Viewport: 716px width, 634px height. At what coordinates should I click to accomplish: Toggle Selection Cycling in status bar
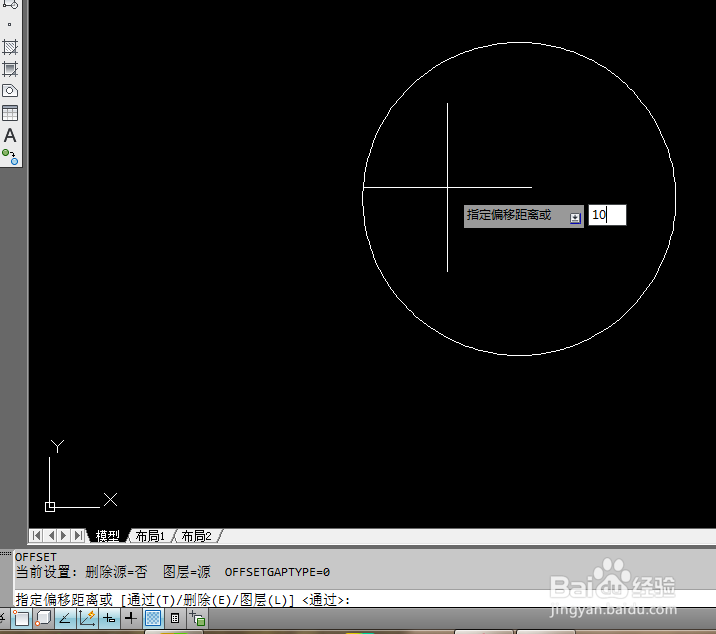197,618
